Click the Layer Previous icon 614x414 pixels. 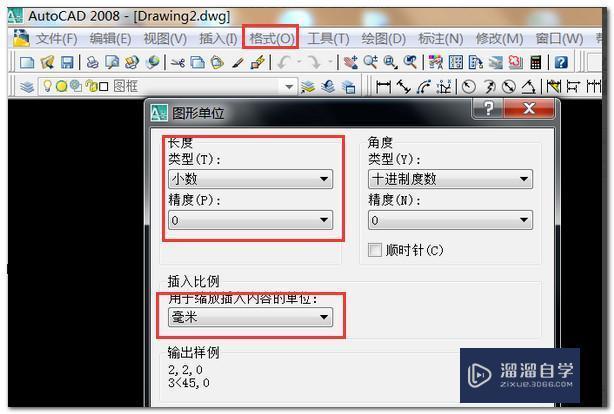[328, 87]
